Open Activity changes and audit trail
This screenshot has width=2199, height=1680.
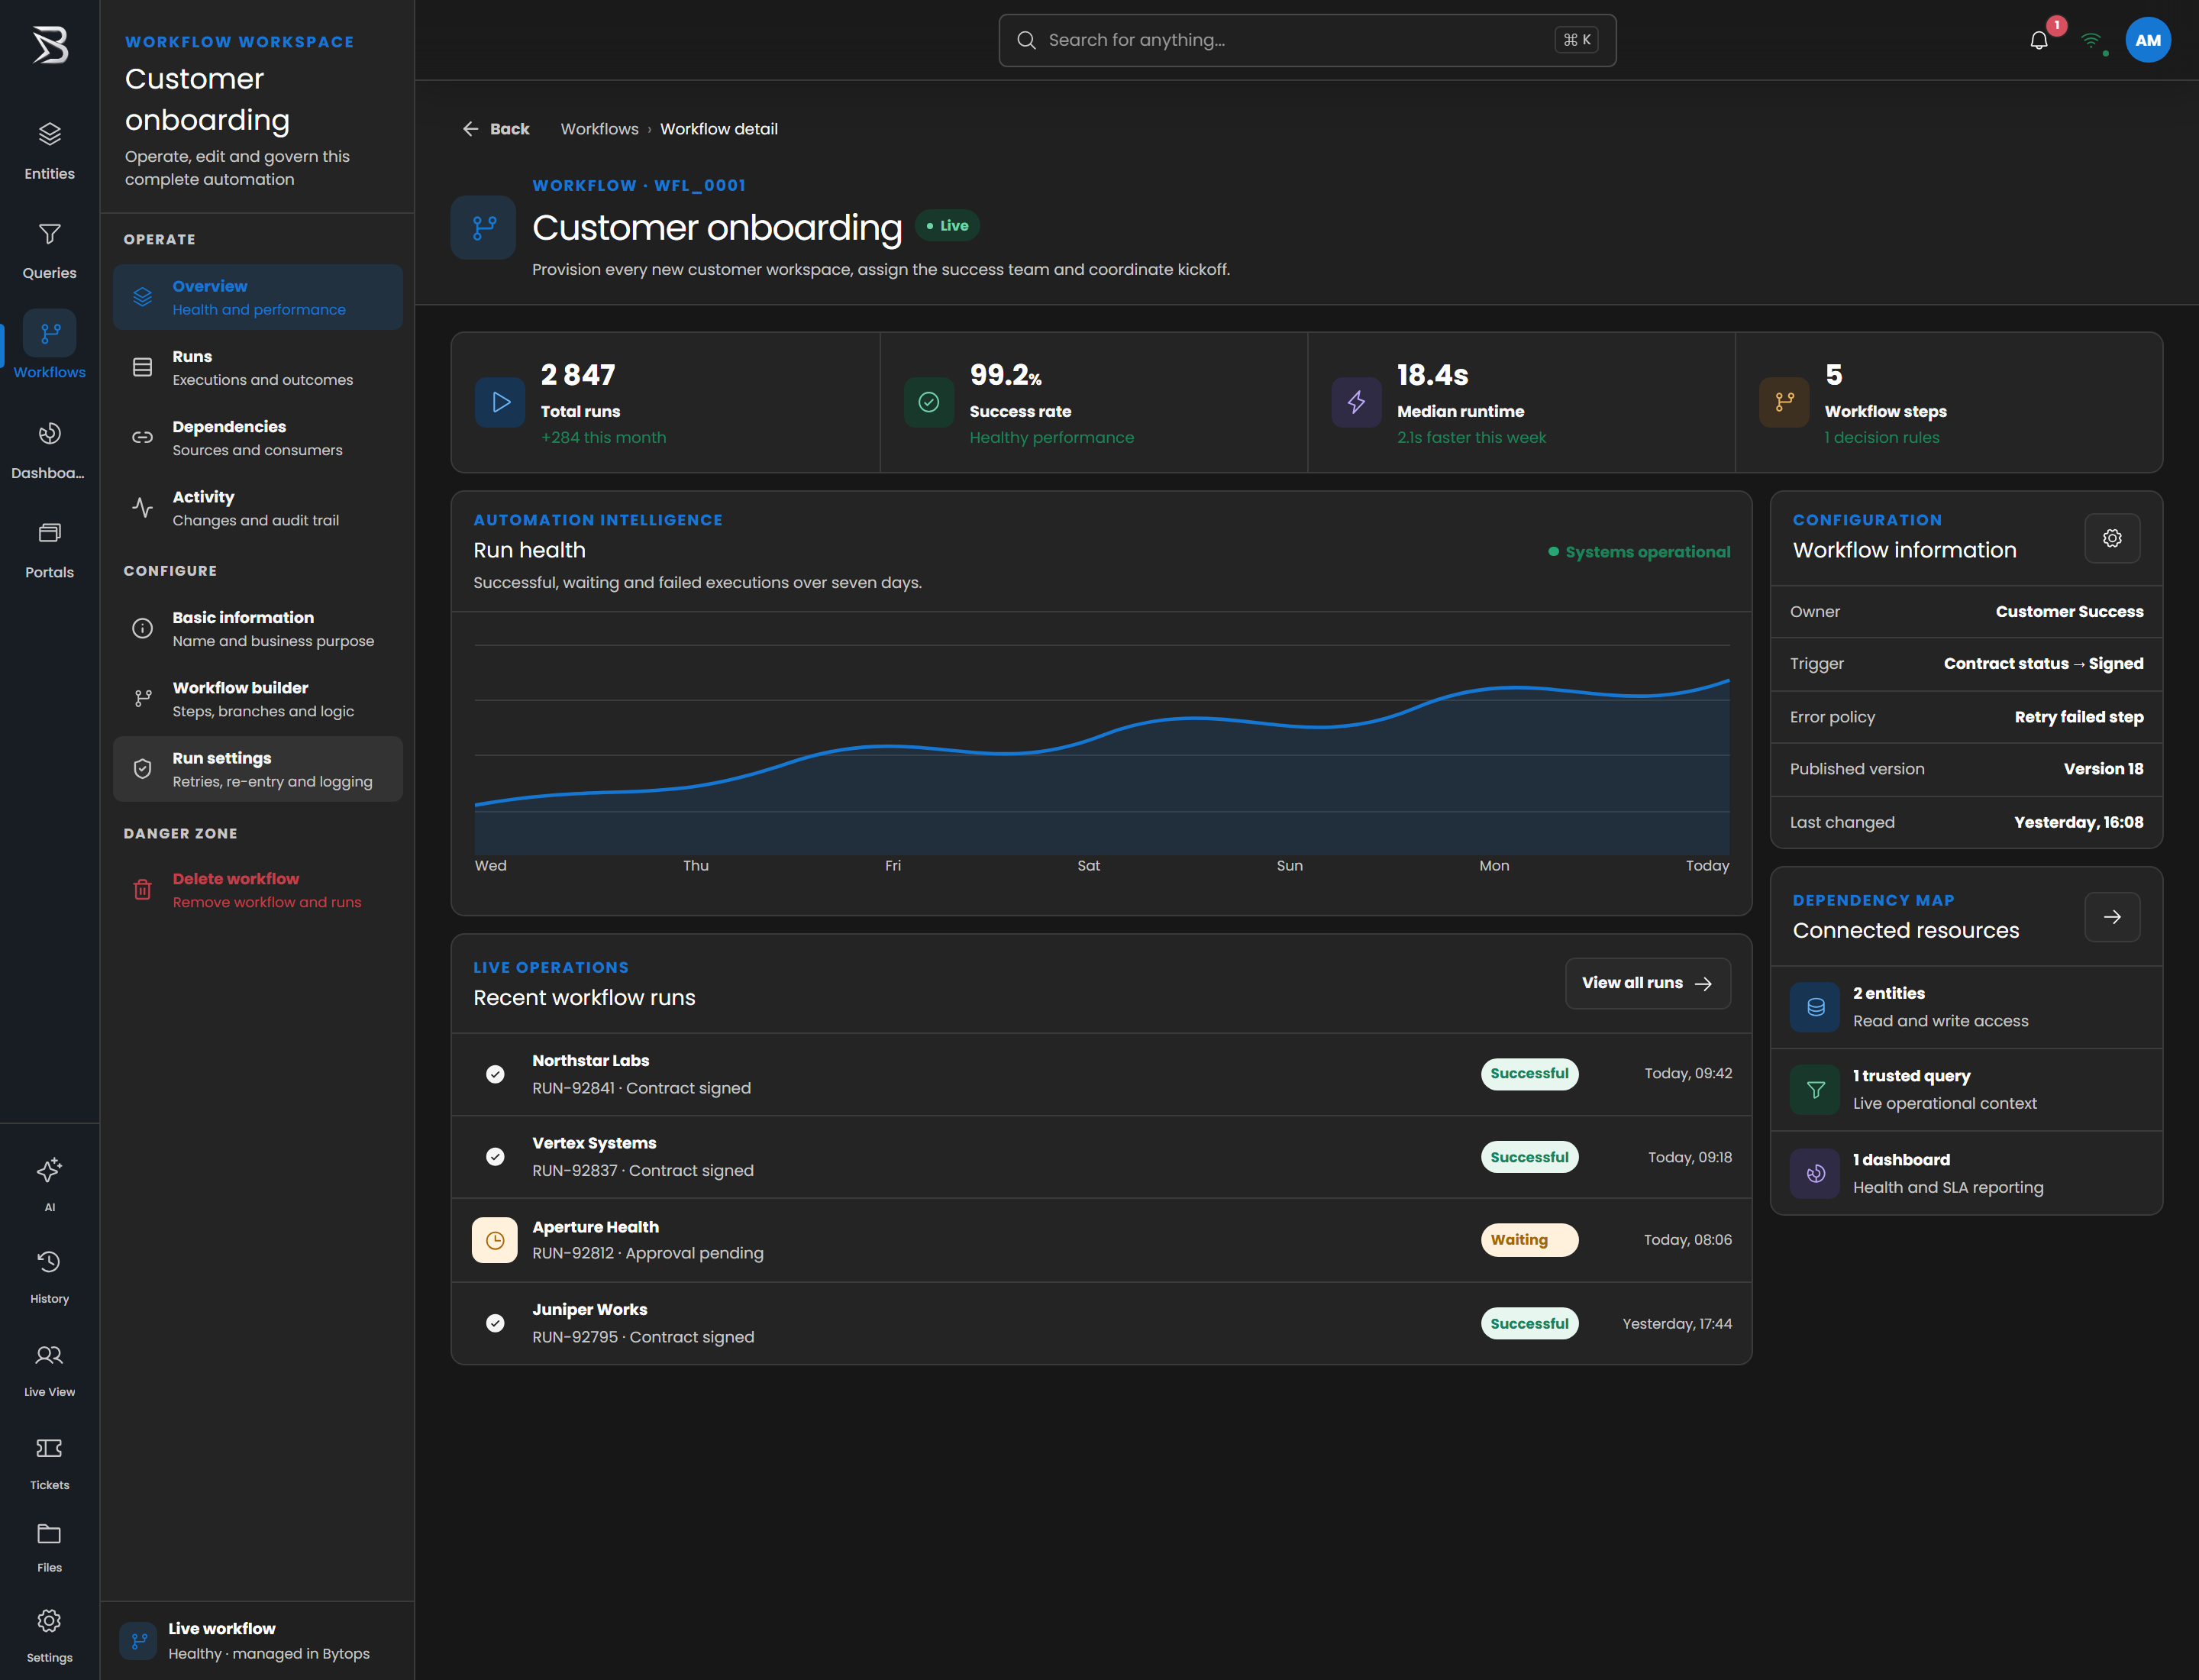[258, 508]
